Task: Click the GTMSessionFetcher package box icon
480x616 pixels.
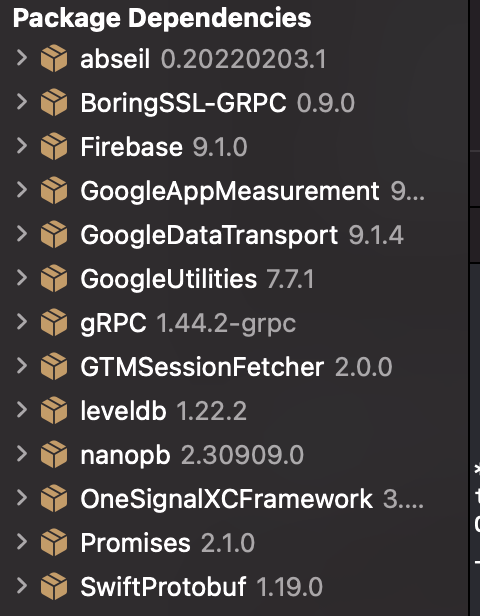Action: click(x=54, y=367)
